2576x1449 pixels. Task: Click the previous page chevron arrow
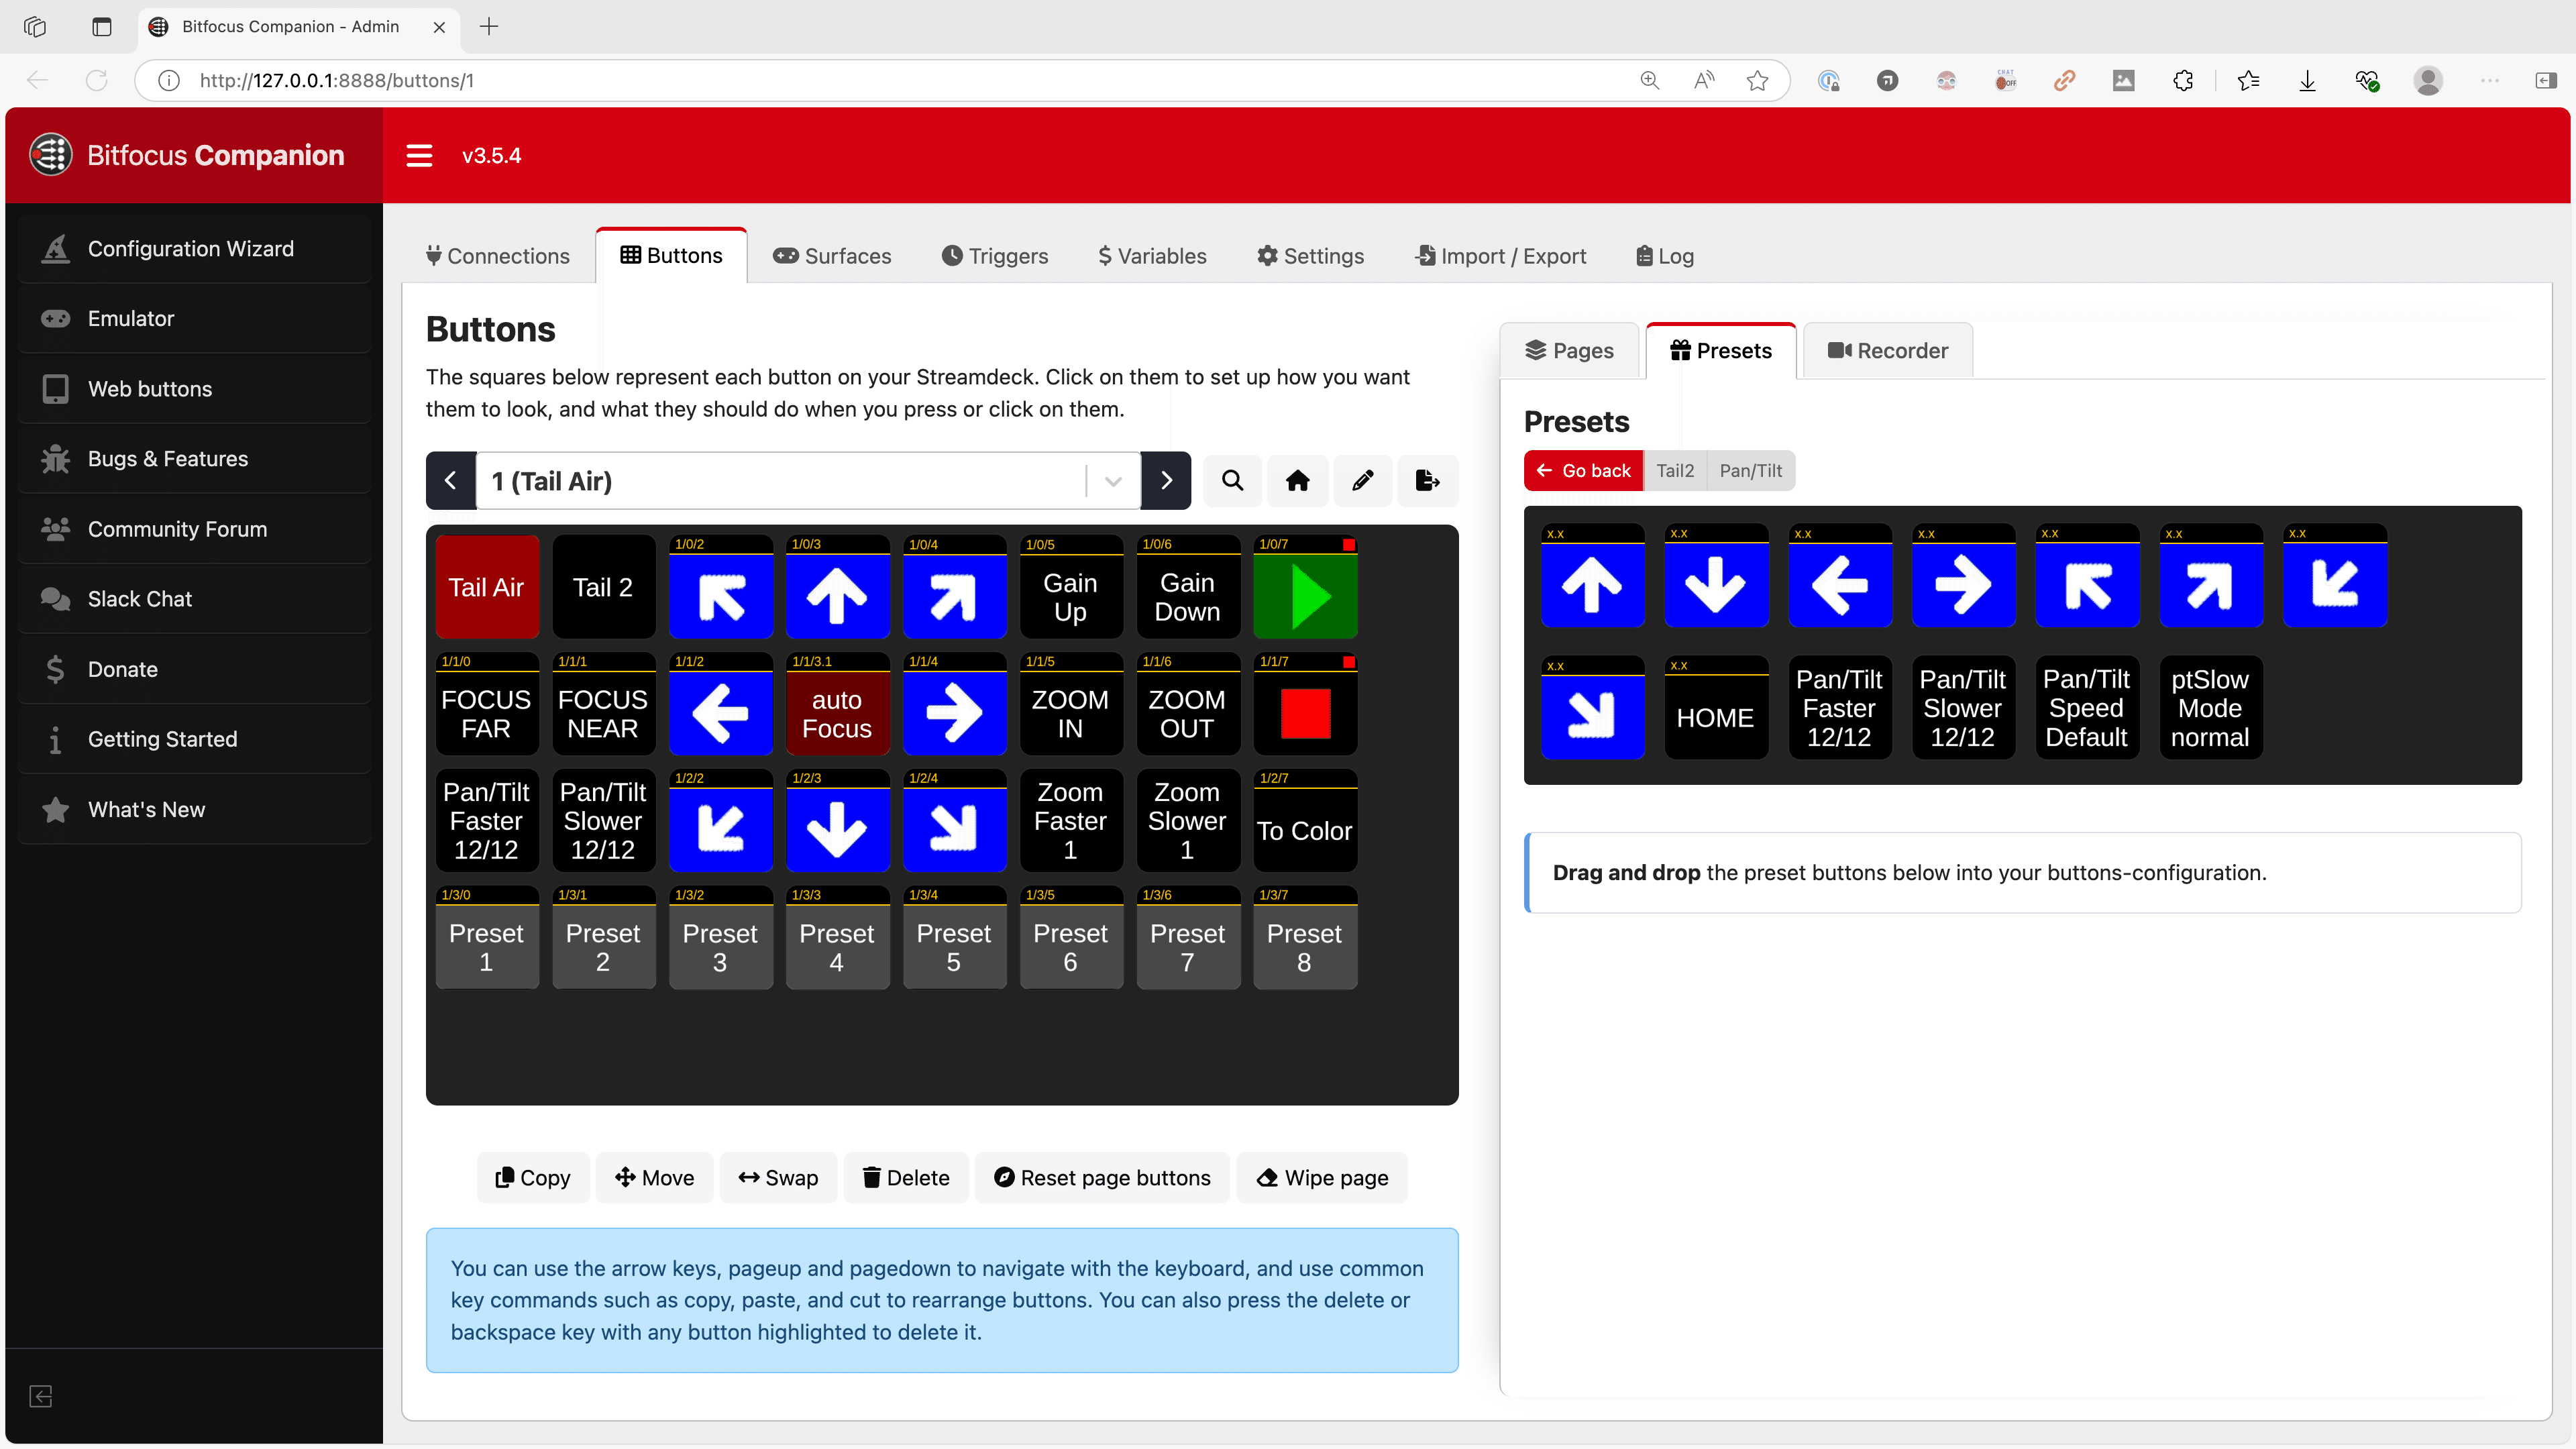point(450,480)
